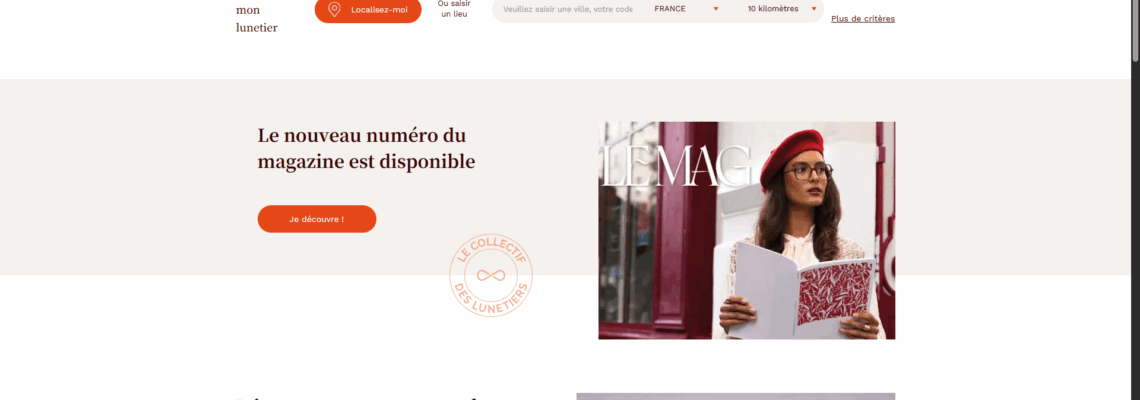This screenshot has height=400, width=1140.
Task: Open the Plus de critères link
Action: coord(863,19)
